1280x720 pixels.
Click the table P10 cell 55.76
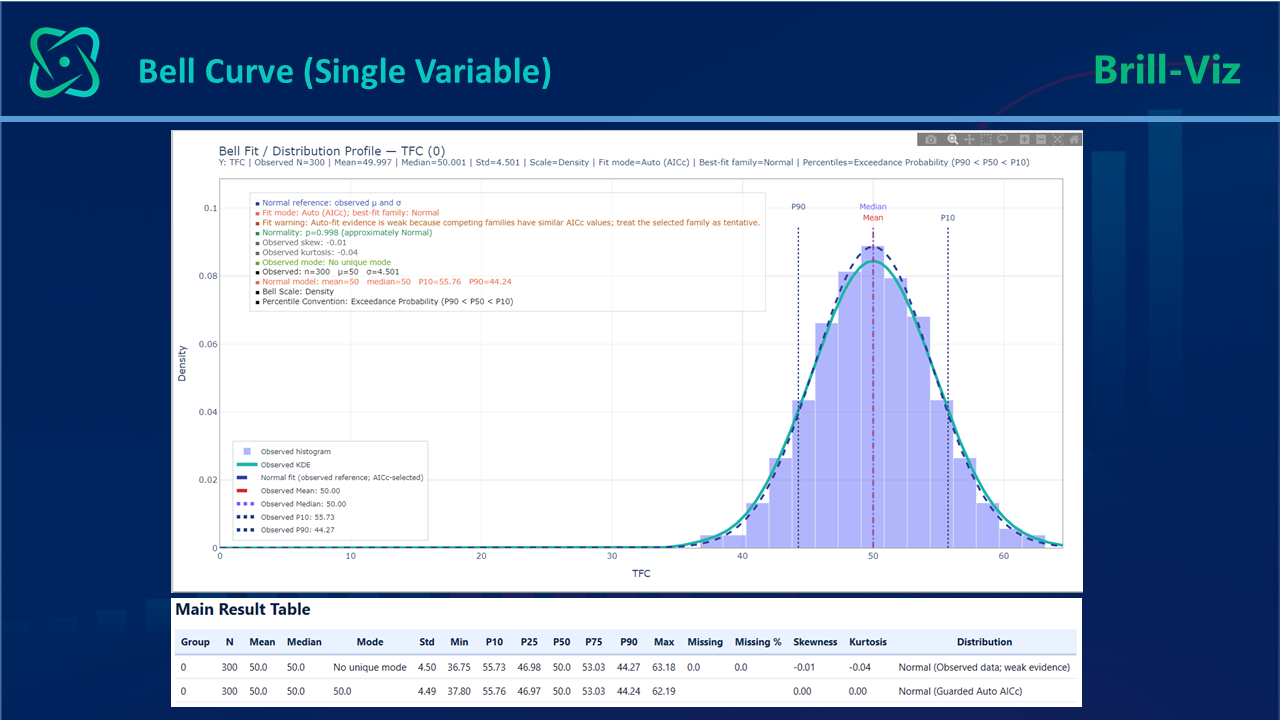[494, 691]
